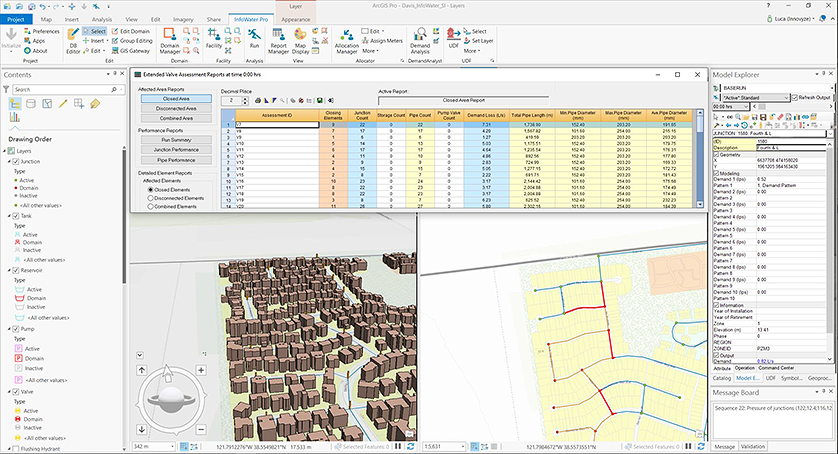Open the Domain Manager
Screen dimensions: 838x454
(170, 41)
